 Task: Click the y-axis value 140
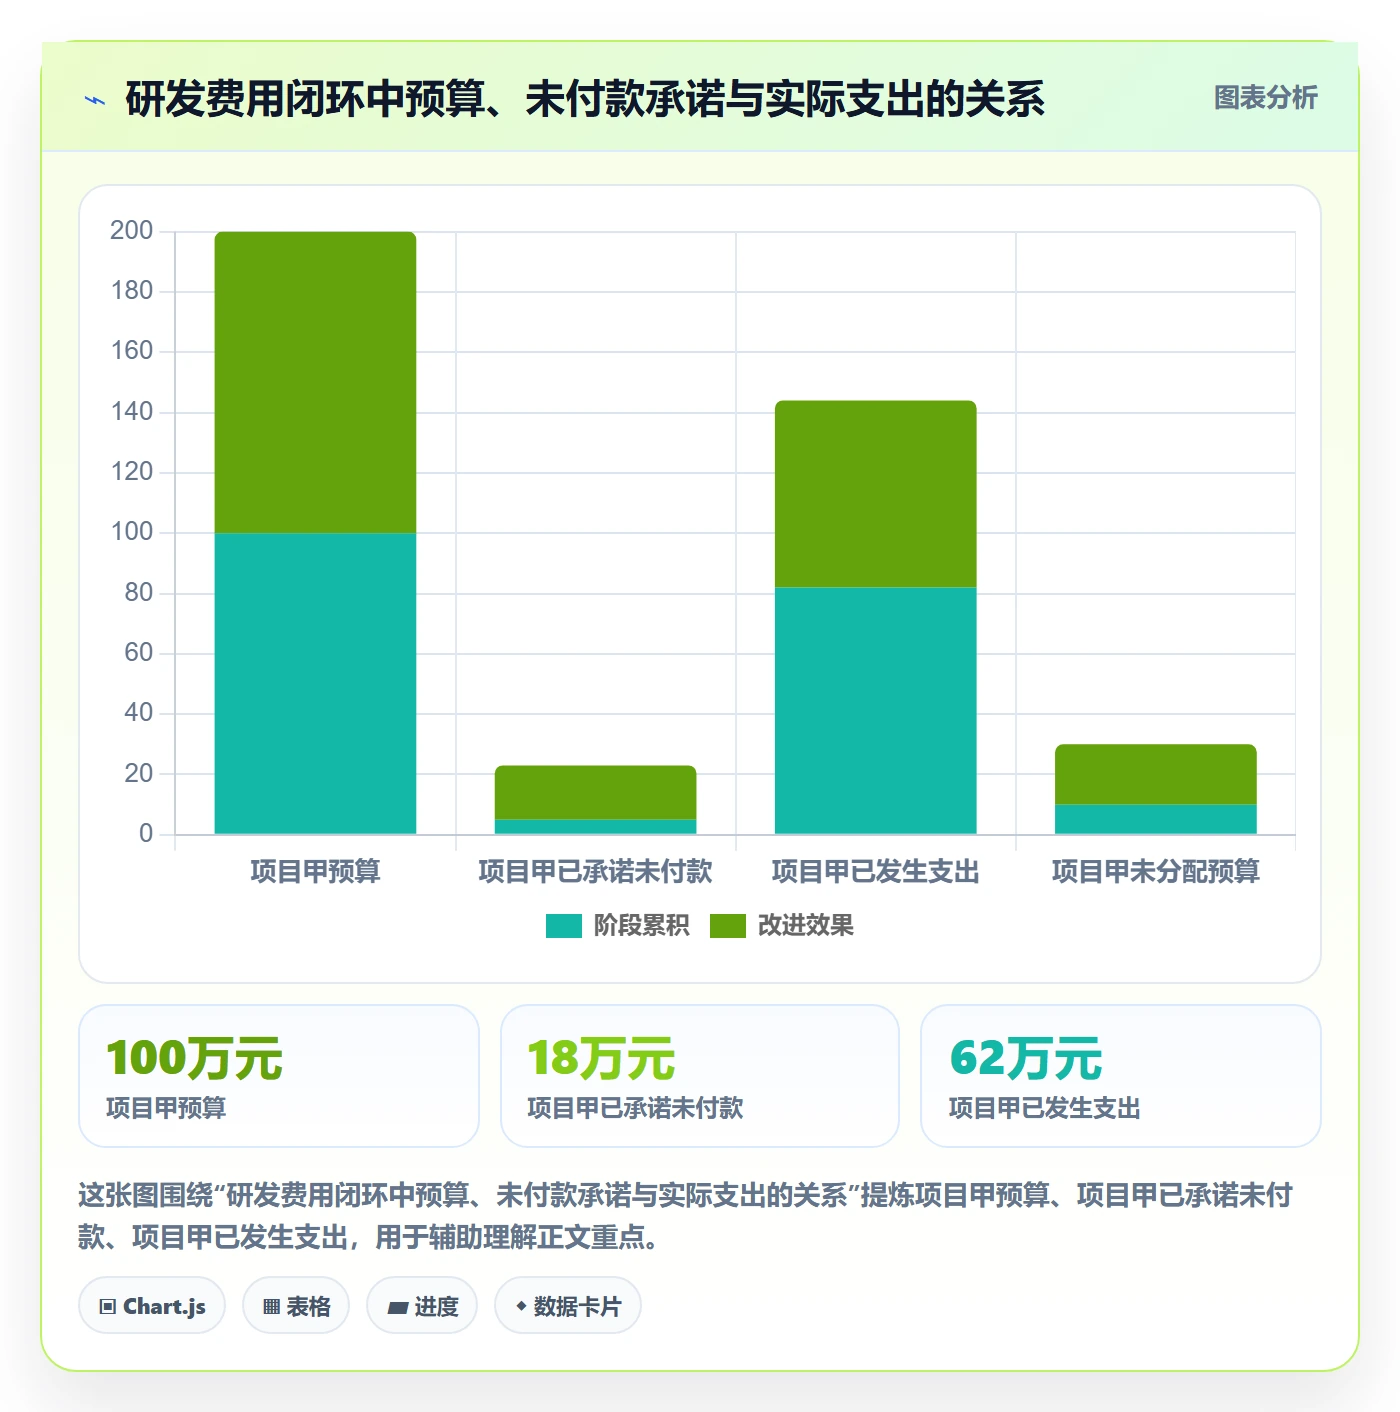(x=131, y=412)
